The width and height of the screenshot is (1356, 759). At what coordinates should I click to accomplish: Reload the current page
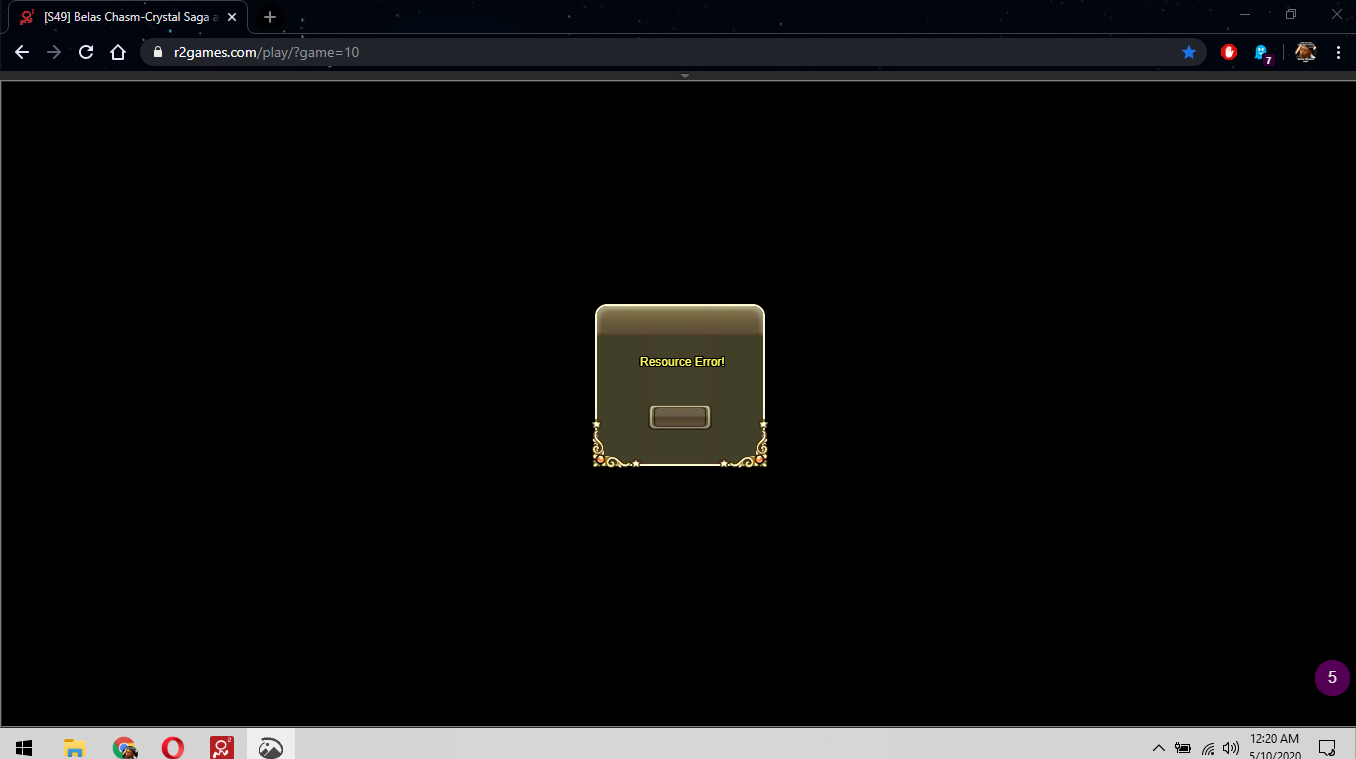click(86, 52)
